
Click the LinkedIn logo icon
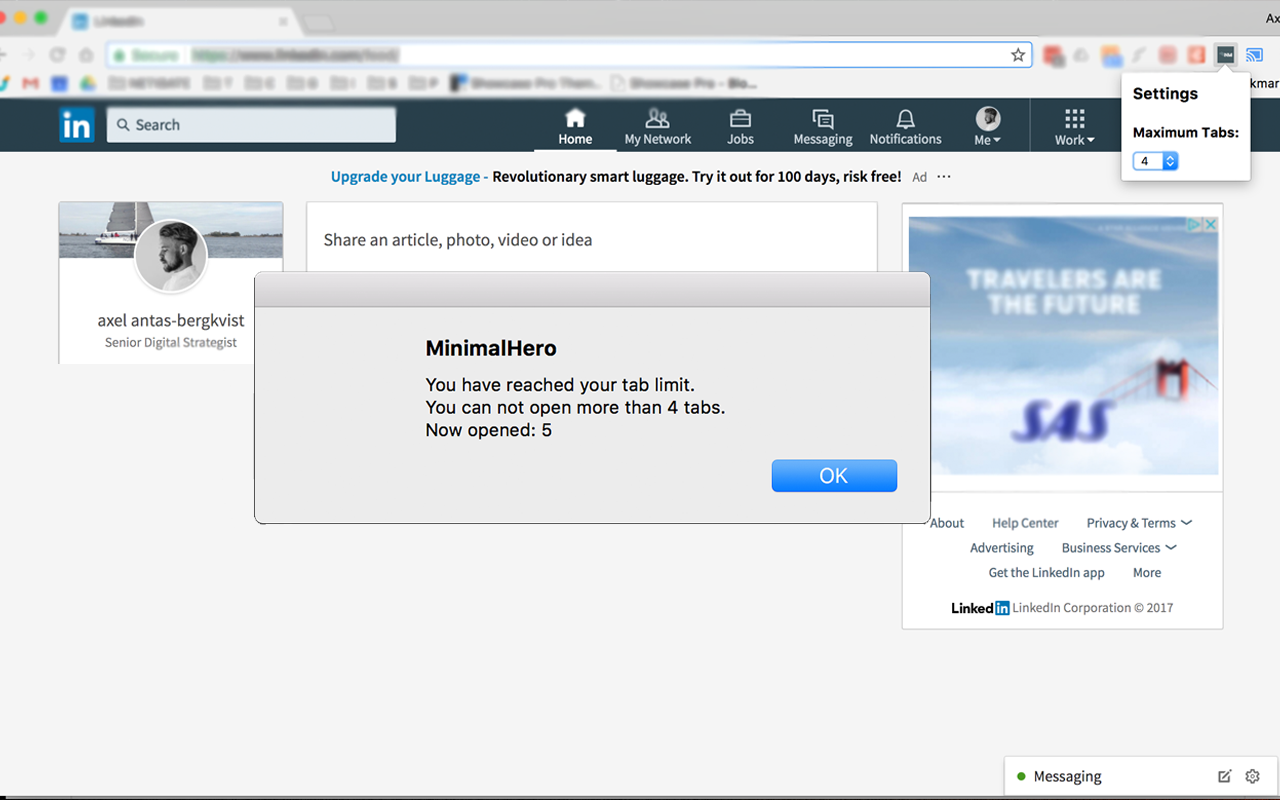click(76, 124)
